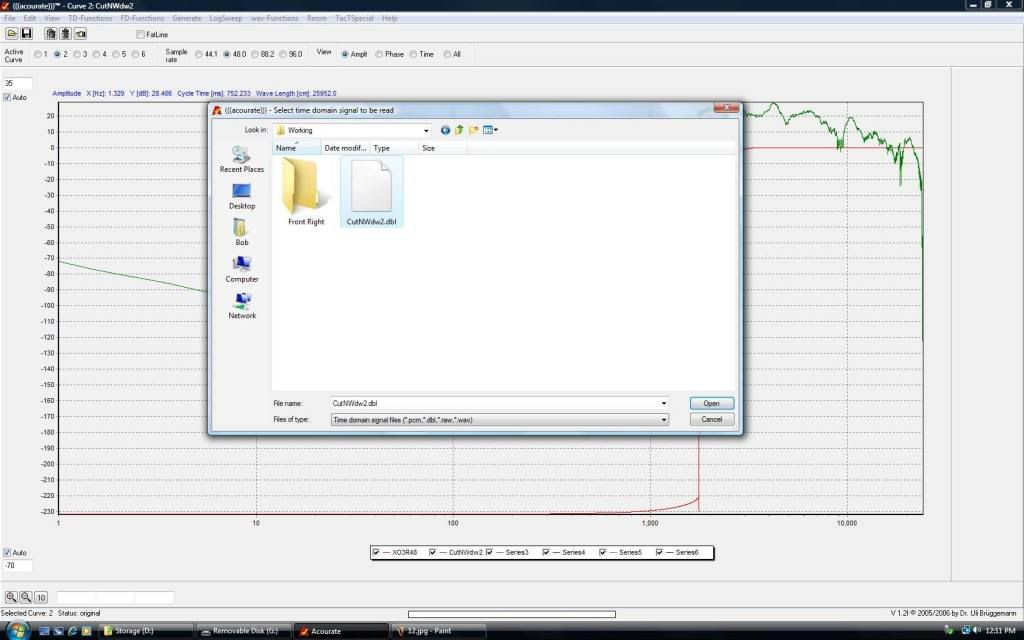Open the Room menu
This screenshot has height=640, width=1024.
tap(317, 18)
